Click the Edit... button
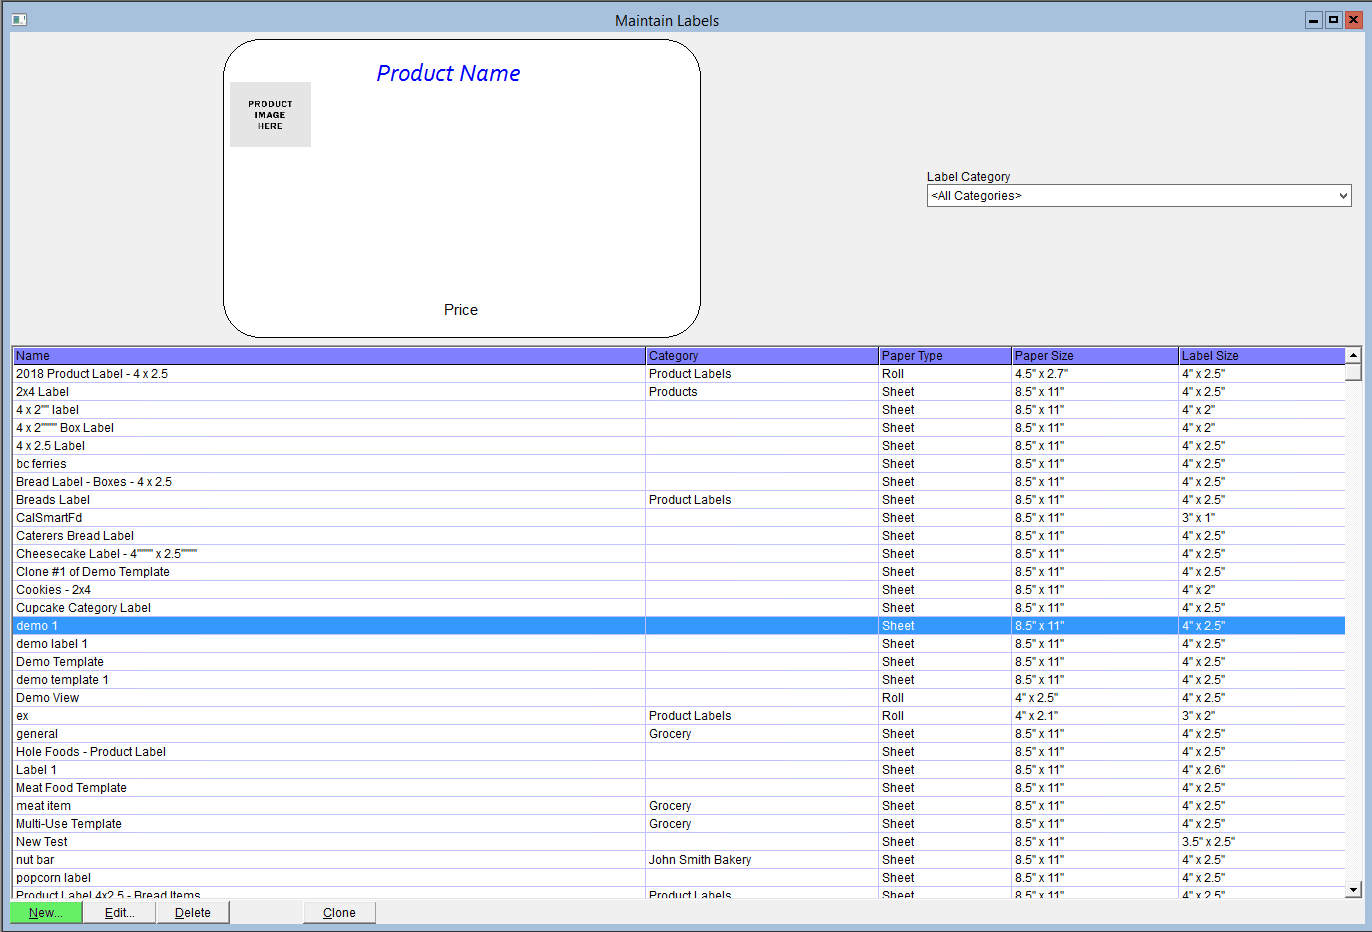The width and height of the screenshot is (1372, 932). point(119,912)
